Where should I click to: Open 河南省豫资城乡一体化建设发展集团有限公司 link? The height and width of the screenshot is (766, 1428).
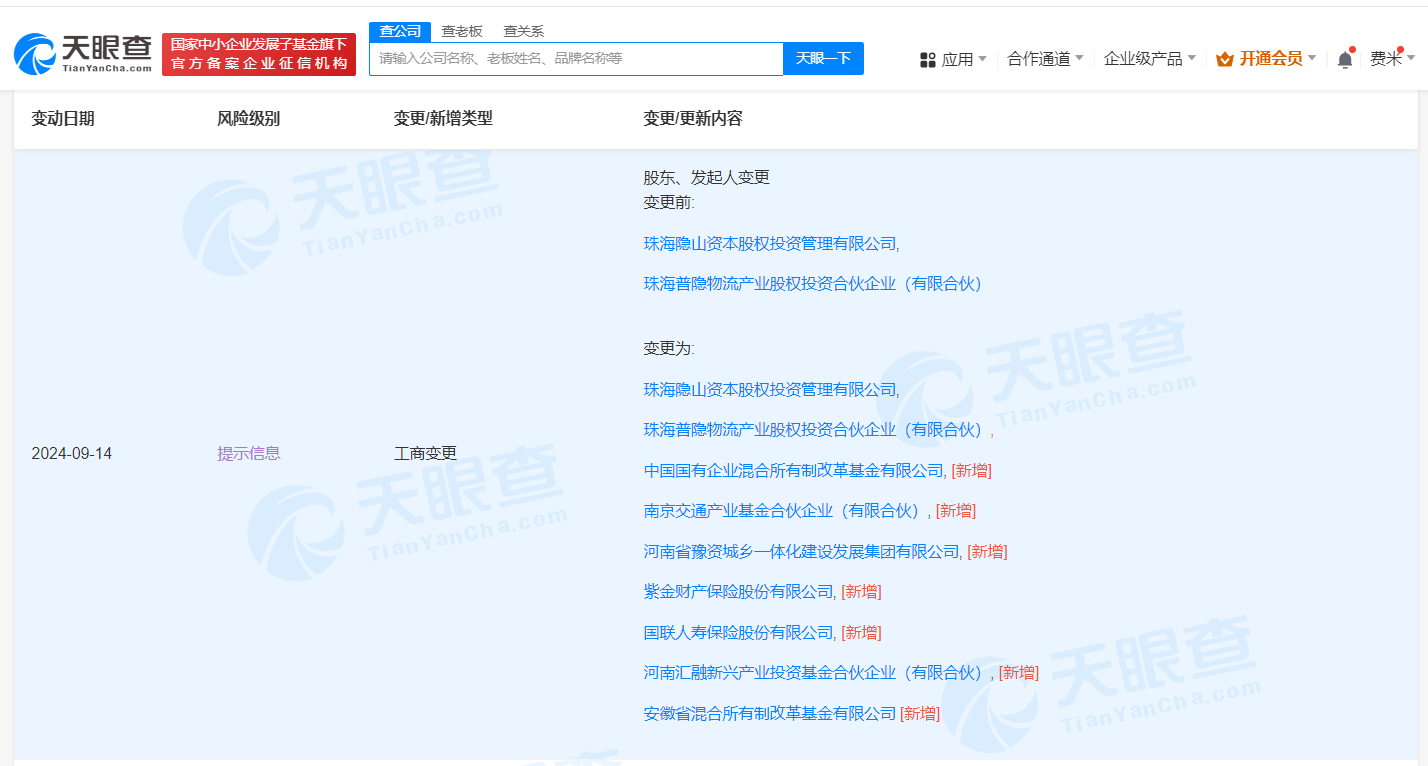(801, 551)
